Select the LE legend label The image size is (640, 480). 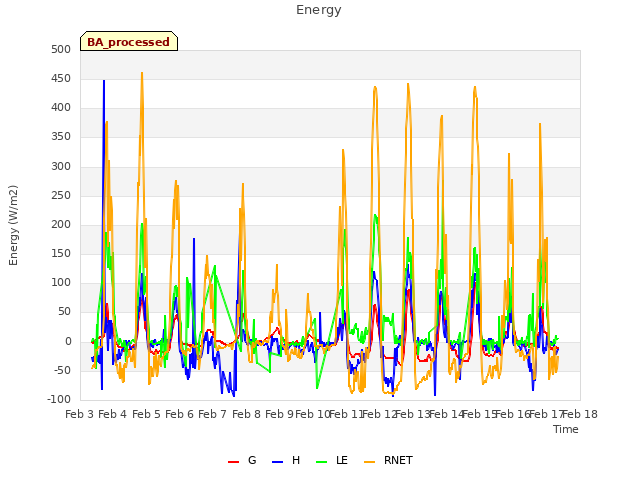pyautogui.click(x=342, y=460)
